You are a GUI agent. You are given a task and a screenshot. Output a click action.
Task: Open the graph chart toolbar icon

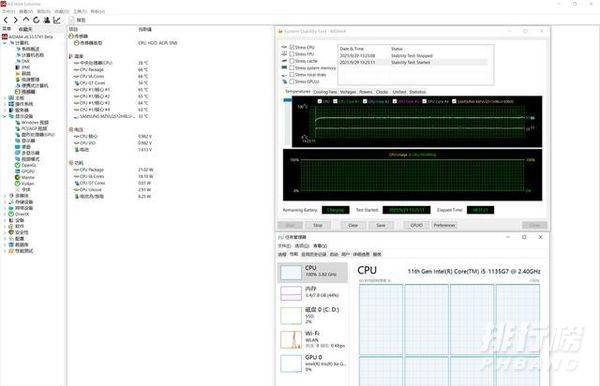(x=57, y=20)
